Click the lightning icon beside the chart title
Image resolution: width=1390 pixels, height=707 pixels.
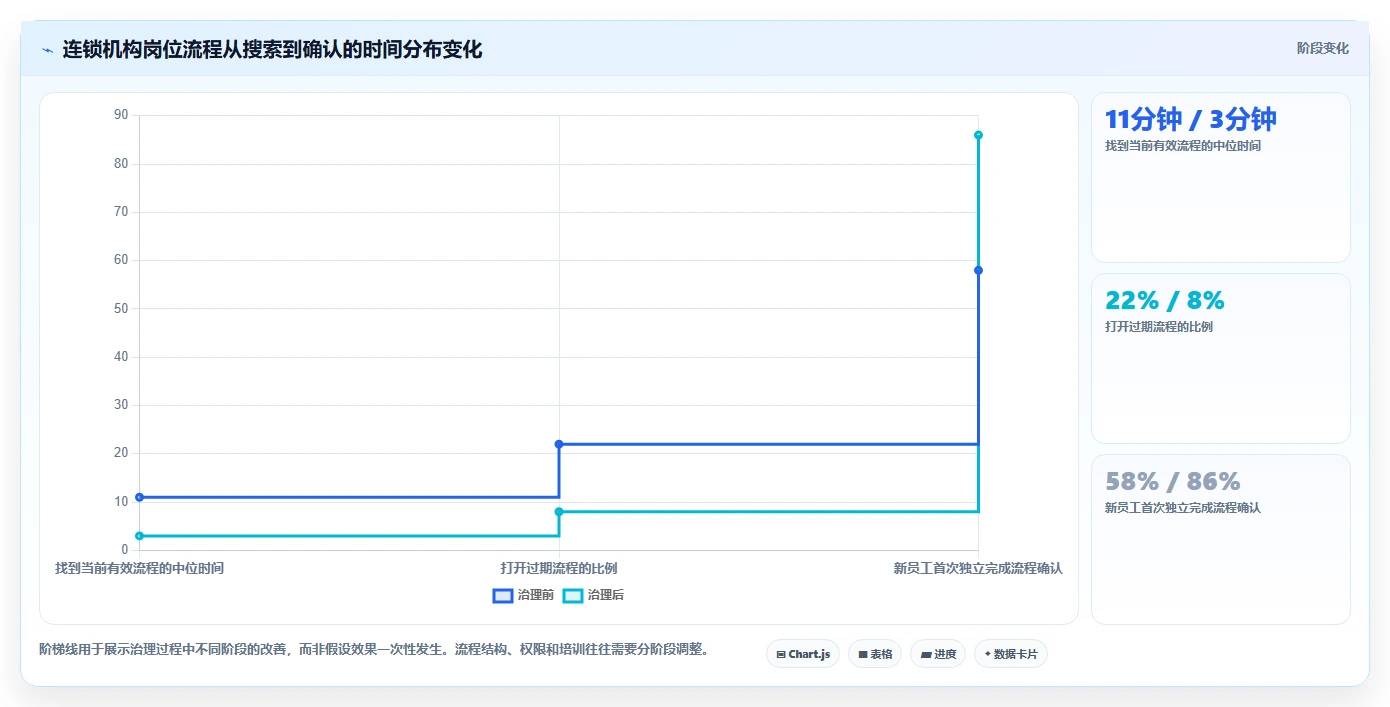47,50
